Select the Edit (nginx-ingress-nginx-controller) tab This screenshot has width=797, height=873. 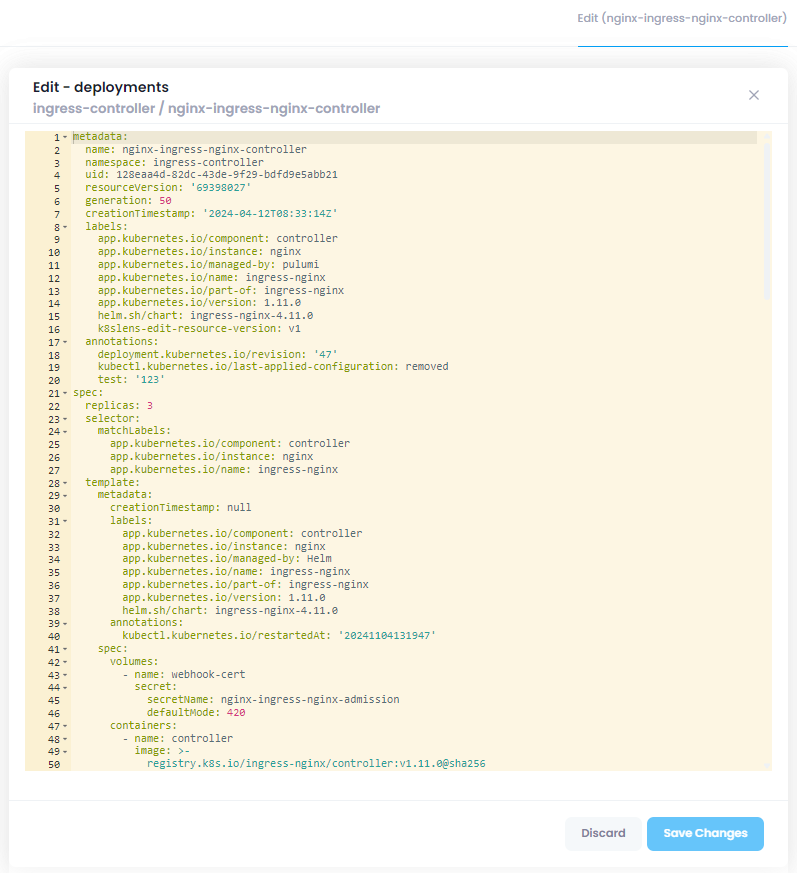(x=682, y=18)
